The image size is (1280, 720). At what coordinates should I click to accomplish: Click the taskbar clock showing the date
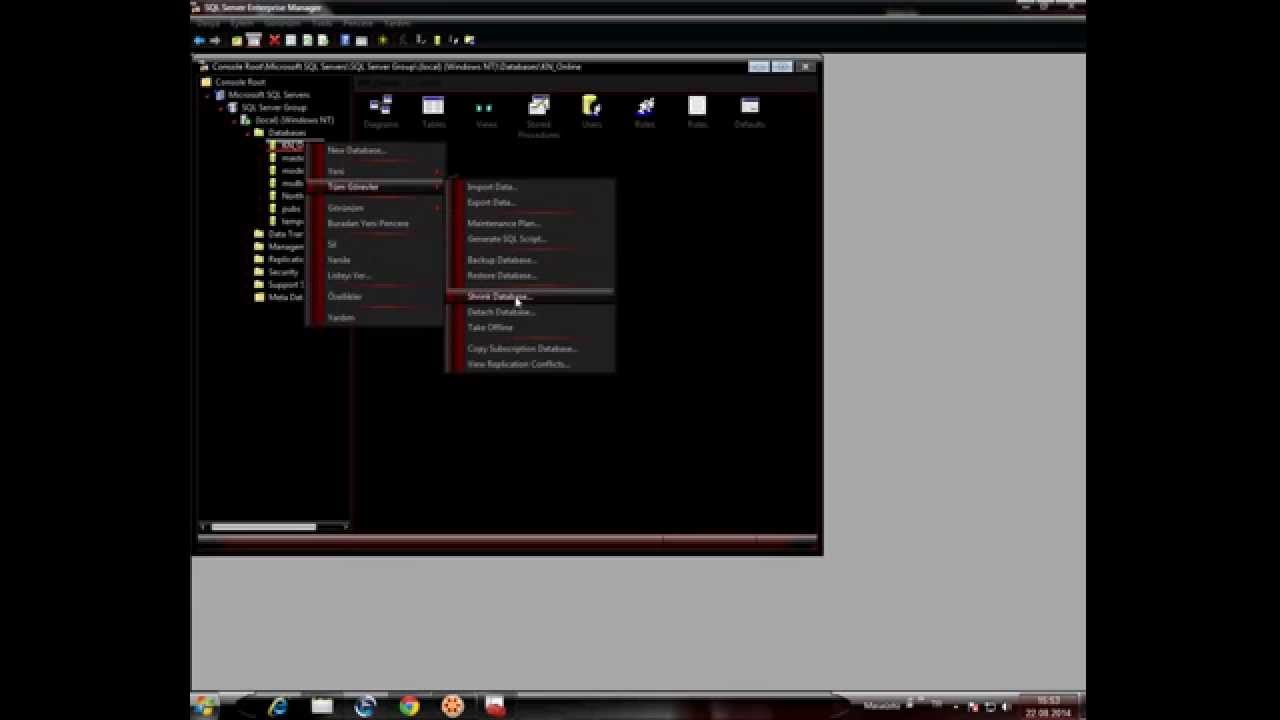[x=1048, y=707]
